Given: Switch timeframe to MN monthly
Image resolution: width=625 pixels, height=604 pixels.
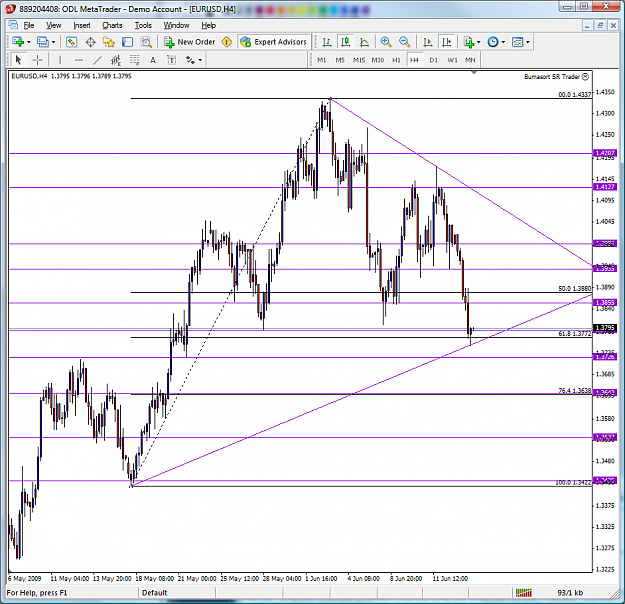Looking at the screenshot, I should pos(470,60).
